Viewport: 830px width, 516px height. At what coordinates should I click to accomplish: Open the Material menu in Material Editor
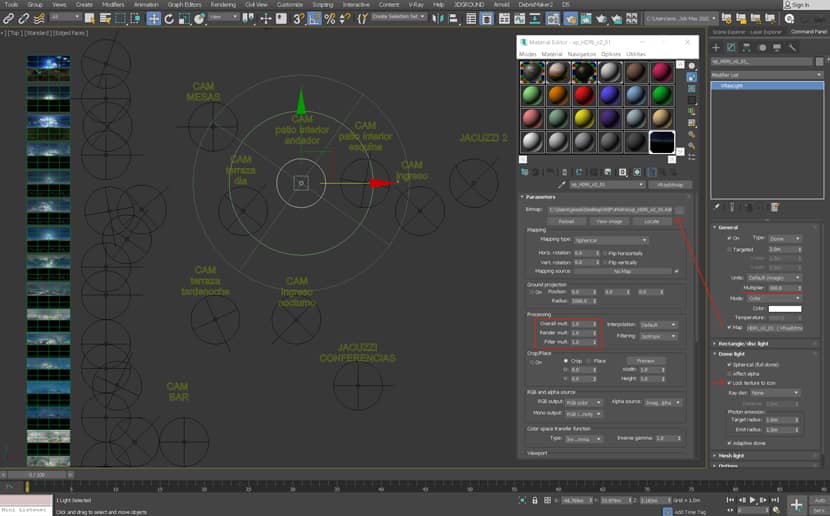tap(552, 55)
